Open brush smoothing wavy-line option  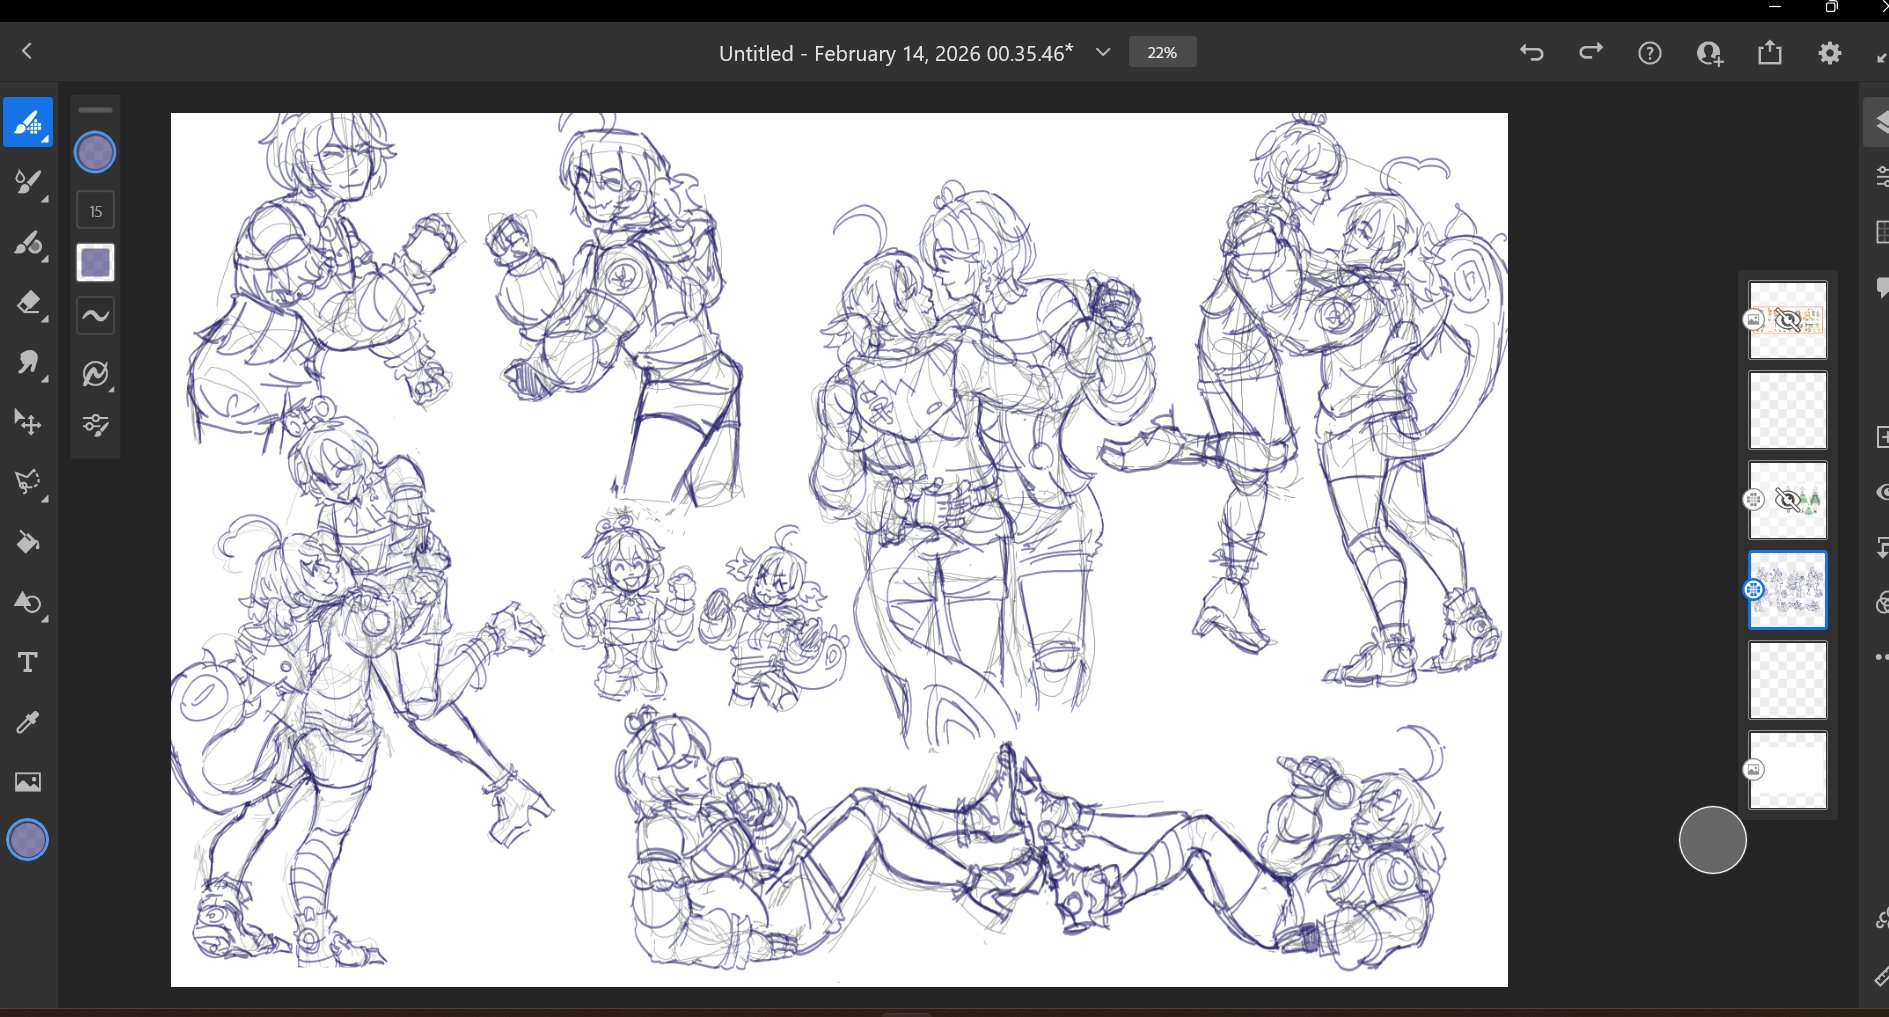pyautogui.click(x=96, y=316)
